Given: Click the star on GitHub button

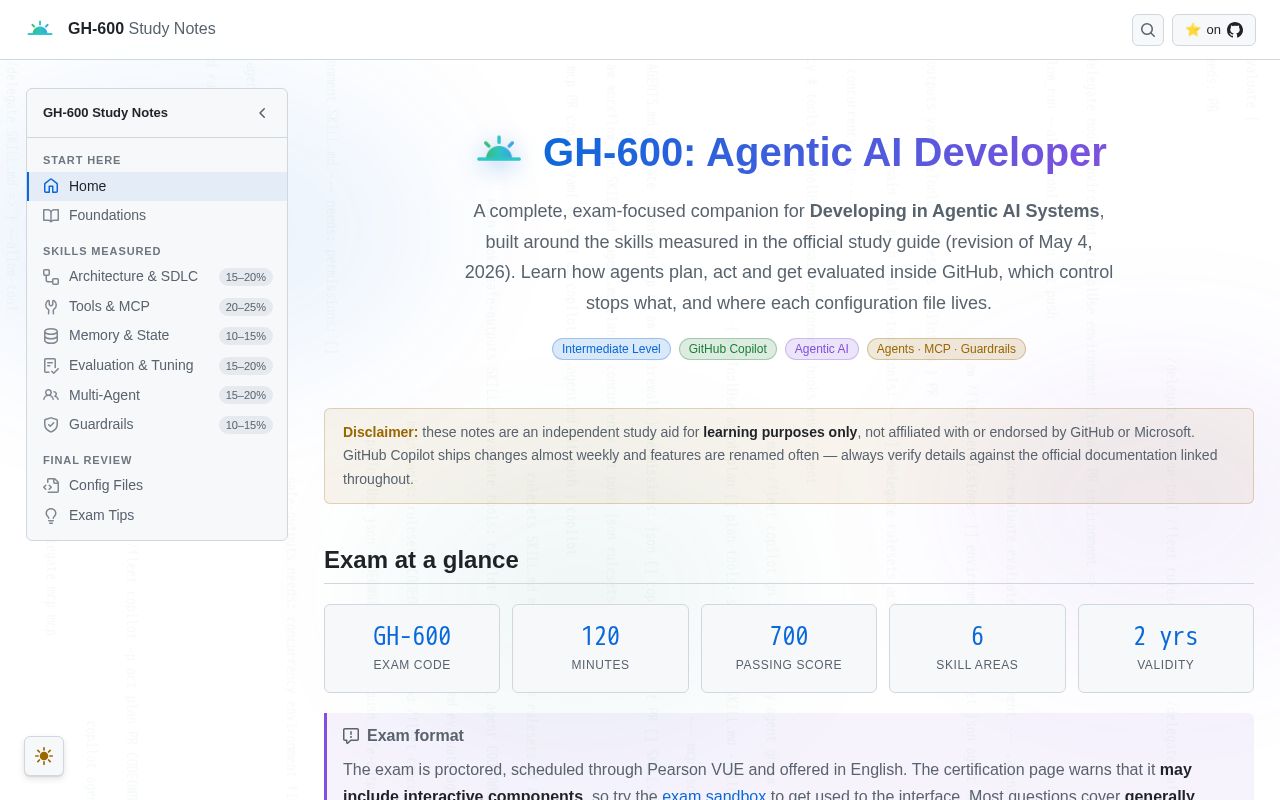Looking at the screenshot, I should (x=1214, y=30).
